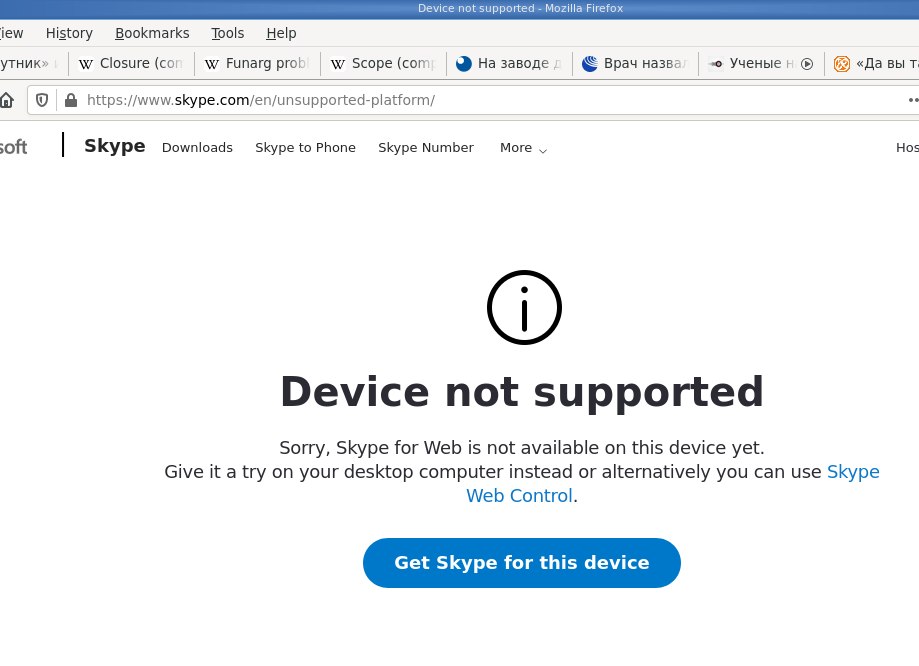This screenshot has height=666, width=919.
Task: Open the 'Ученые' bookmark
Action: point(761,63)
